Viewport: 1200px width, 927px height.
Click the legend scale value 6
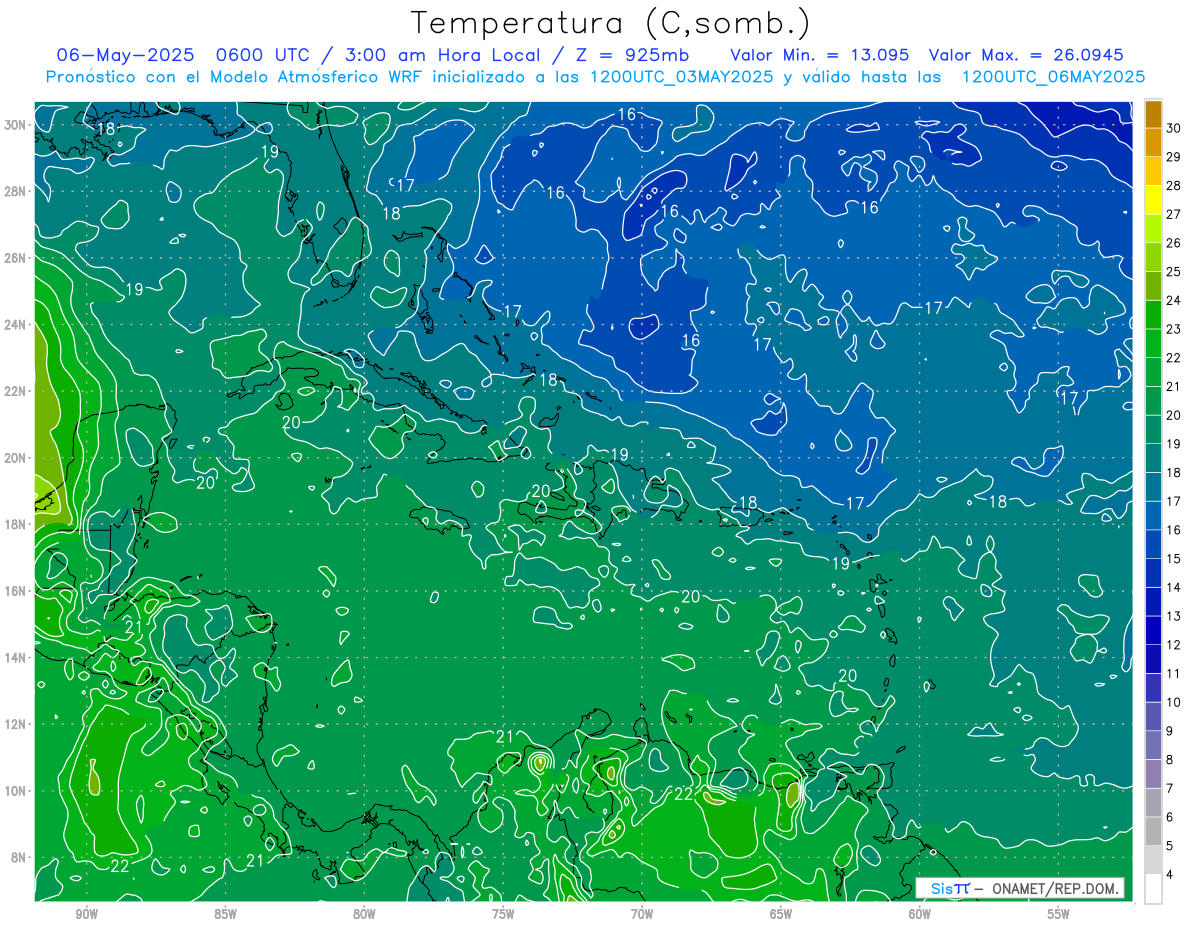point(1170,817)
